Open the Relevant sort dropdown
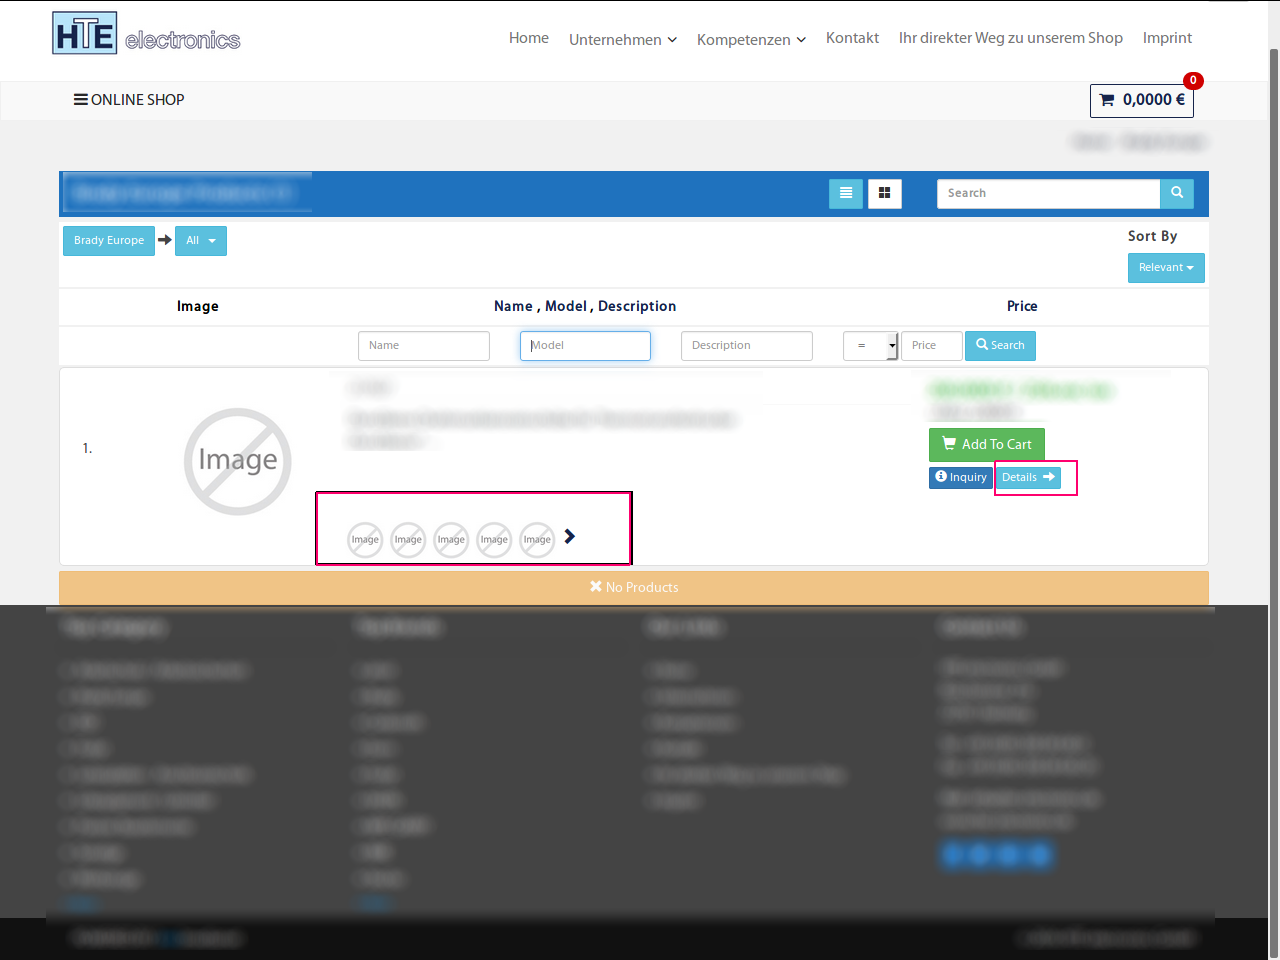The height and width of the screenshot is (960, 1280). (1166, 268)
